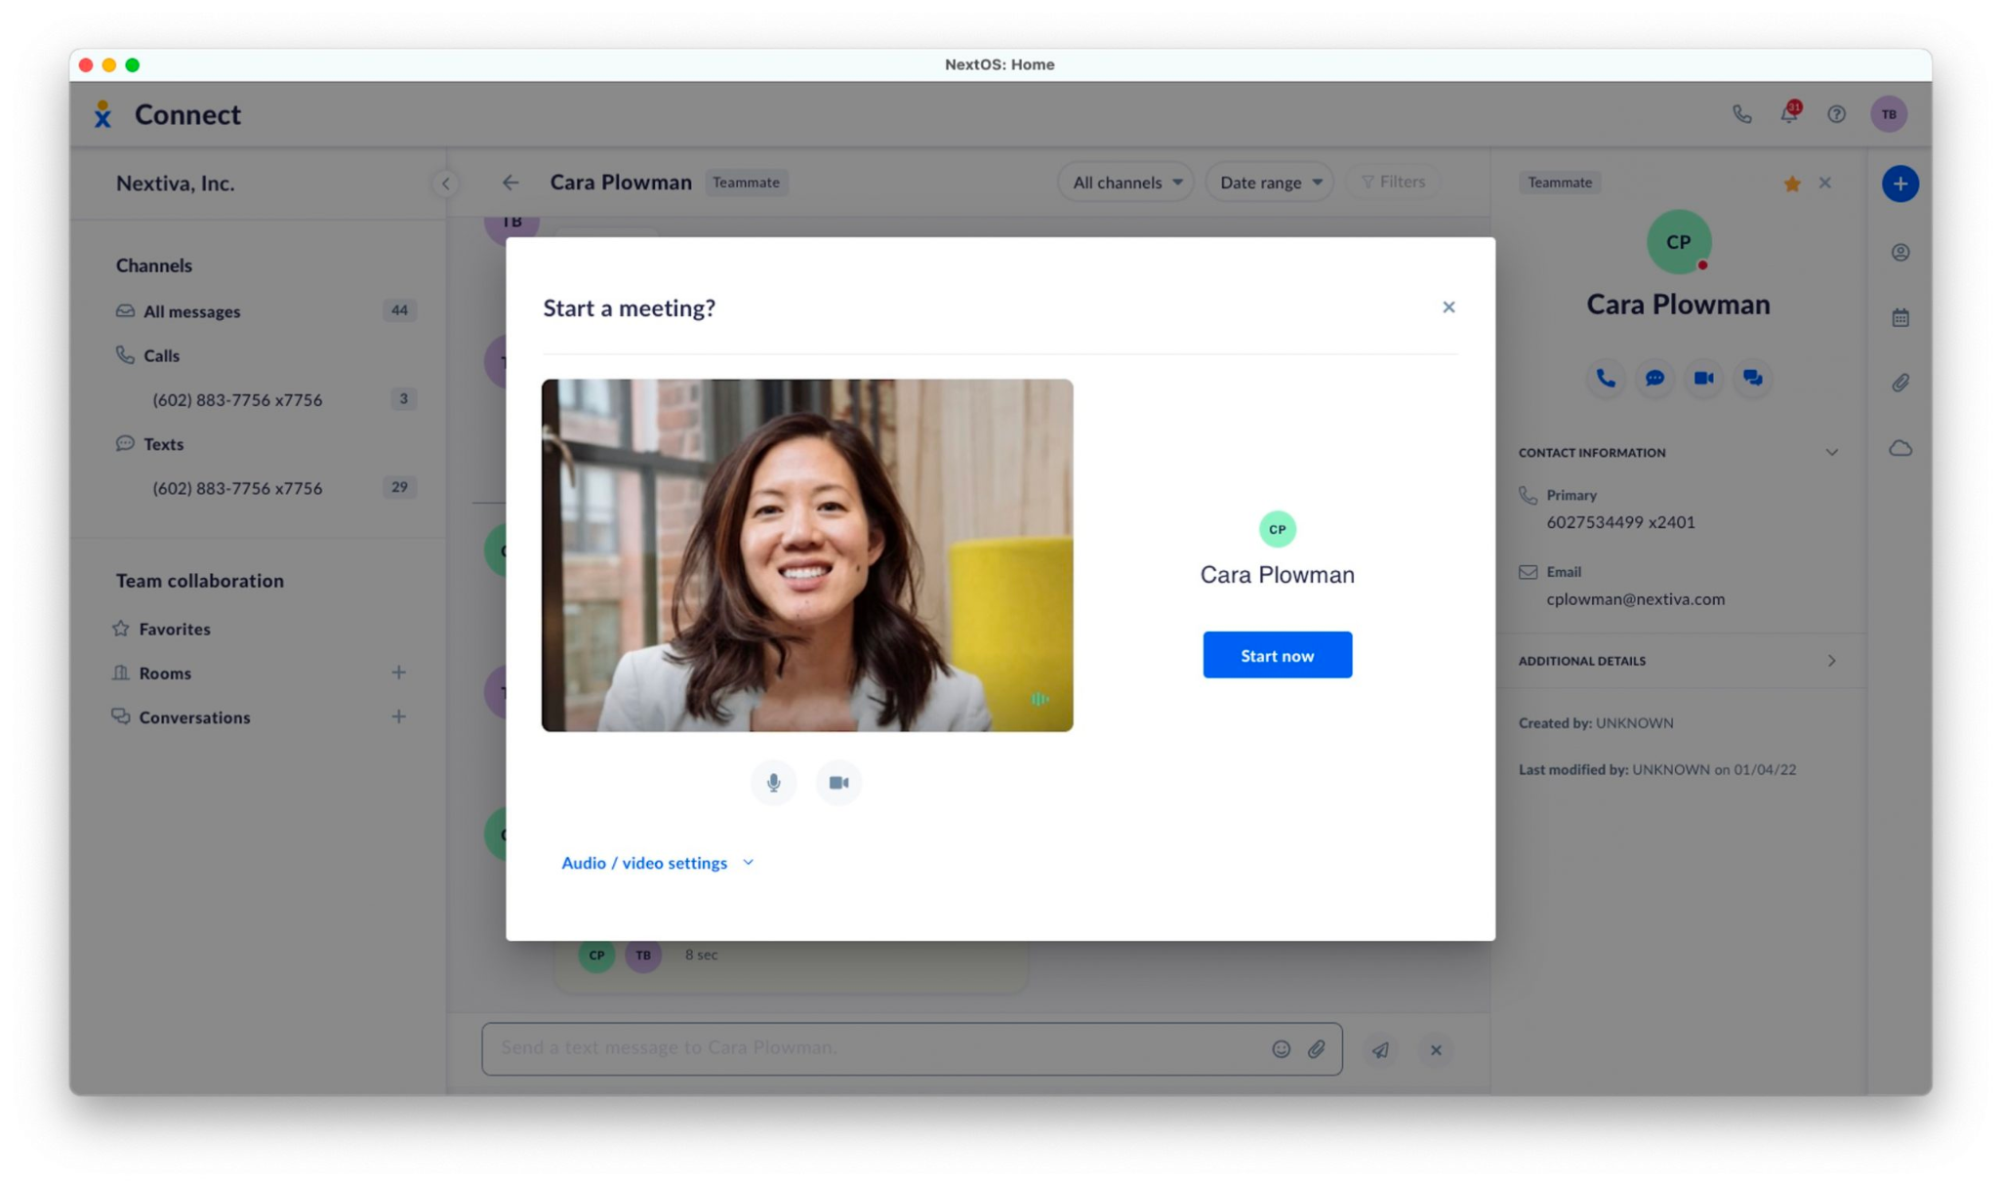Click the video call icon for Cara Plowman

(x=1704, y=377)
